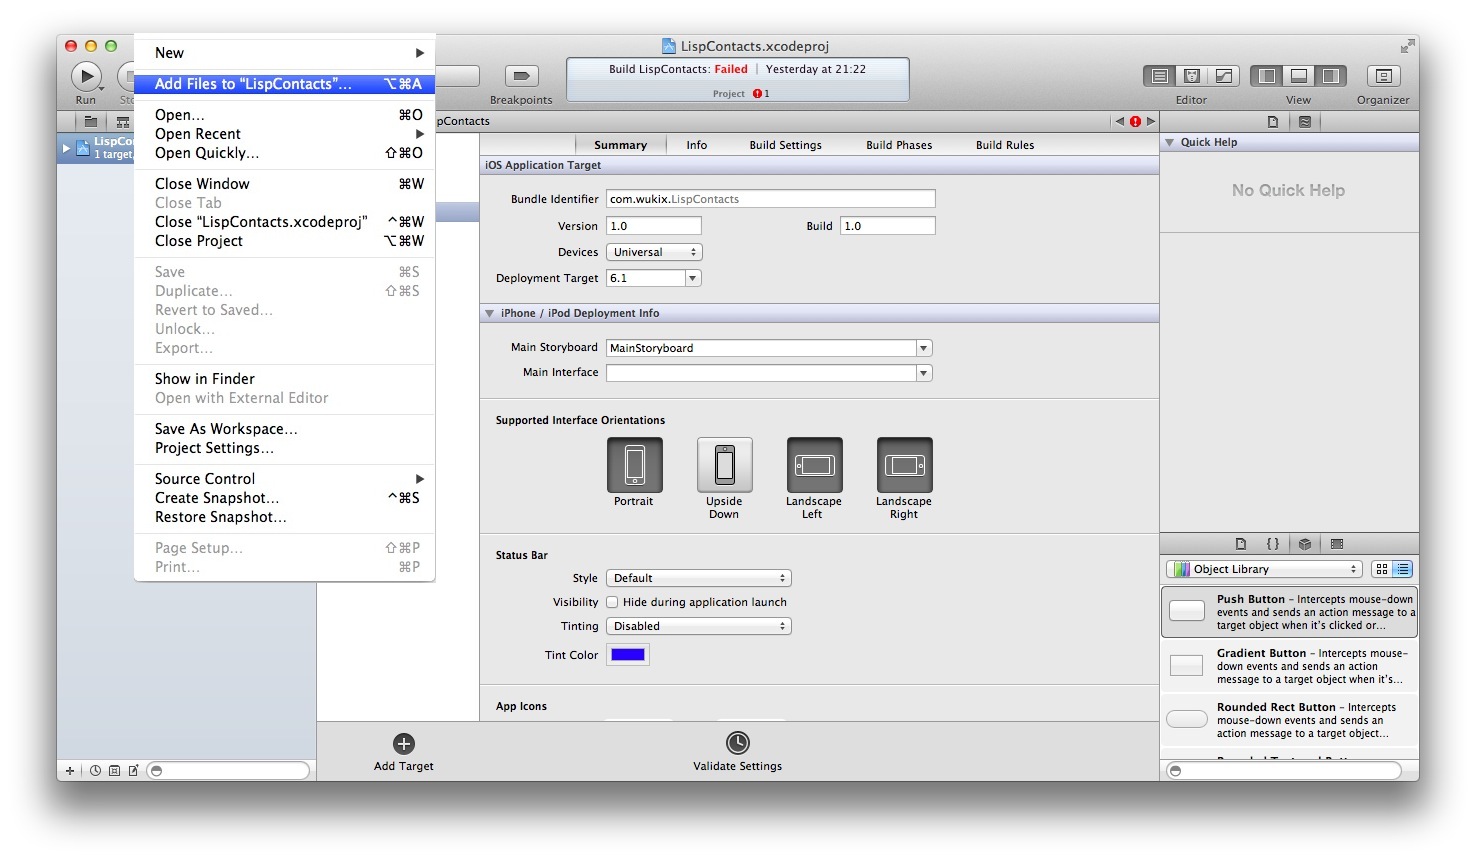Show the Quick Help inspector
Image resolution: width=1476 pixels, height=860 pixels.
point(1305,122)
